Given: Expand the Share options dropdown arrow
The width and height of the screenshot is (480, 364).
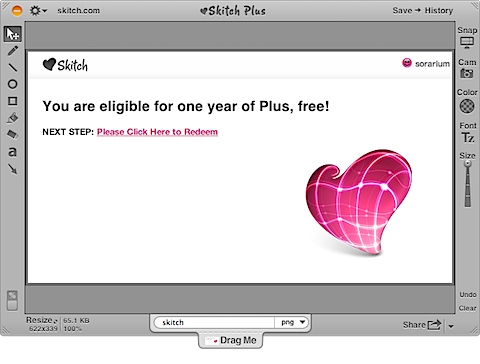Looking at the screenshot, I should 451,326.
